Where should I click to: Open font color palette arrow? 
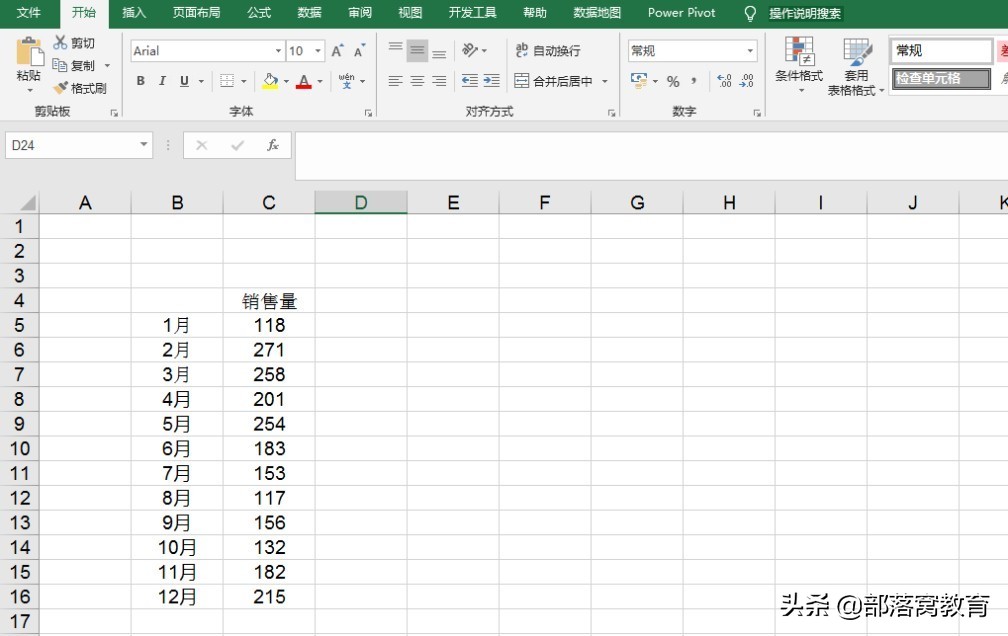point(320,81)
